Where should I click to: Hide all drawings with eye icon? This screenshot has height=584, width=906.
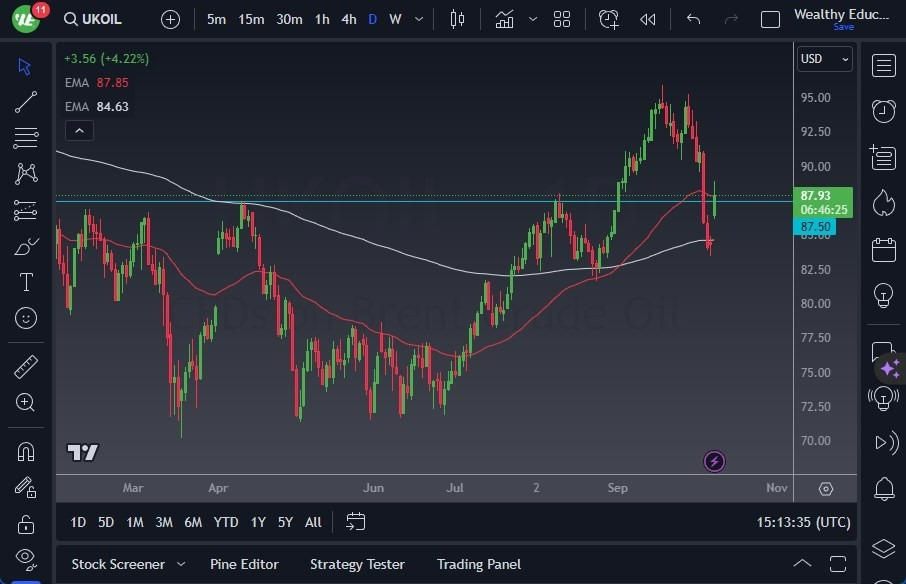pos(26,557)
